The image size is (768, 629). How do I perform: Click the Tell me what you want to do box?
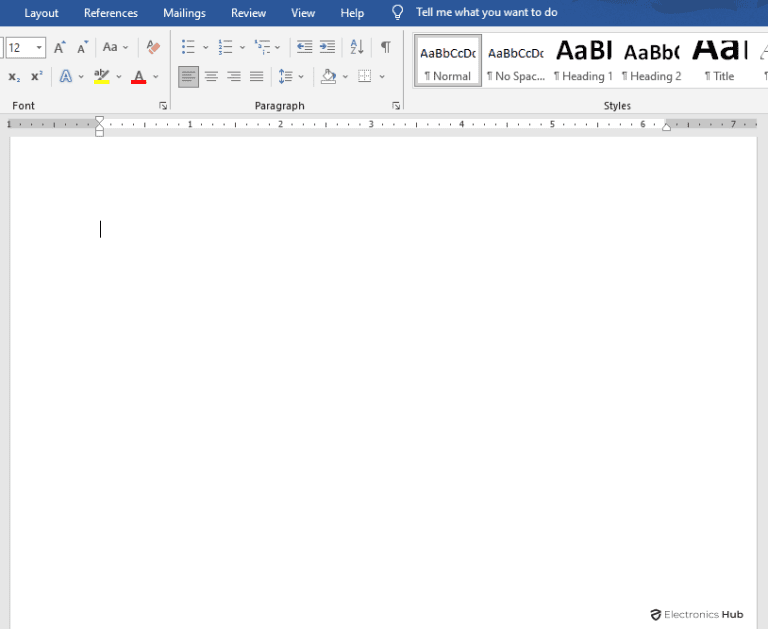point(486,13)
